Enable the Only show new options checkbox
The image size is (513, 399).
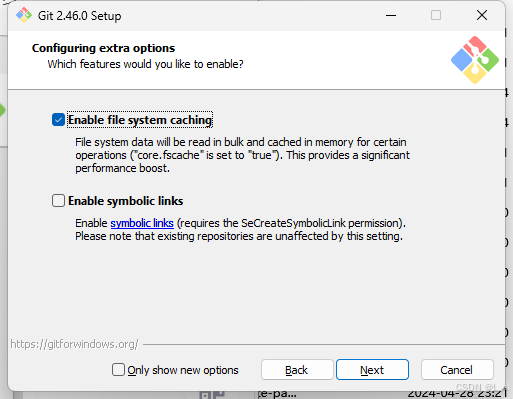(x=118, y=370)
